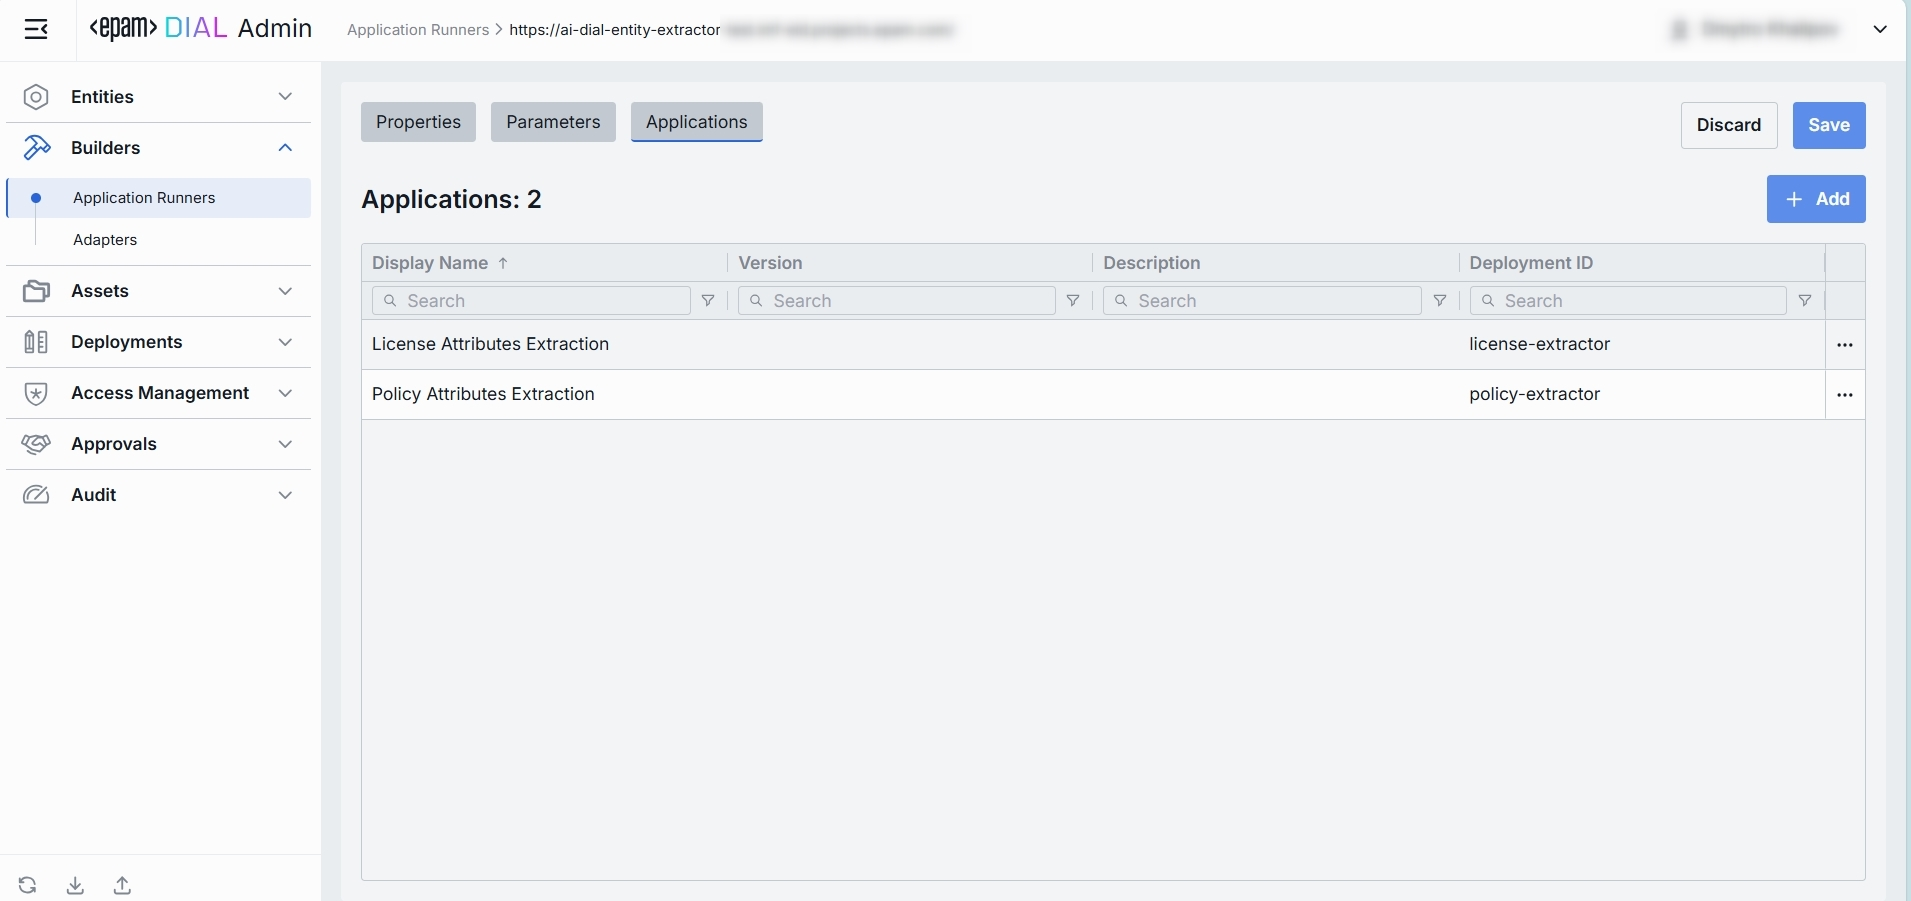Select the Applications tab
This screenshot has height=901, width=1911.
697,122
